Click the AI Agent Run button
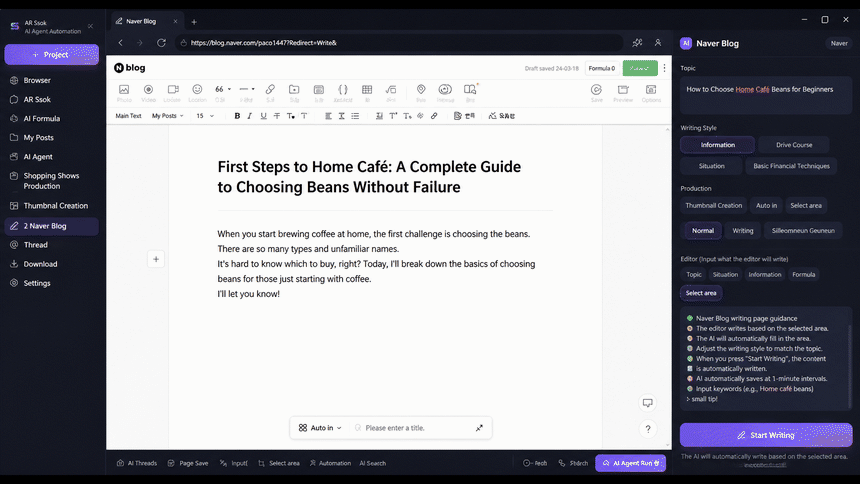This screenshot has width=860, height=484. click(x=630, y=463)
